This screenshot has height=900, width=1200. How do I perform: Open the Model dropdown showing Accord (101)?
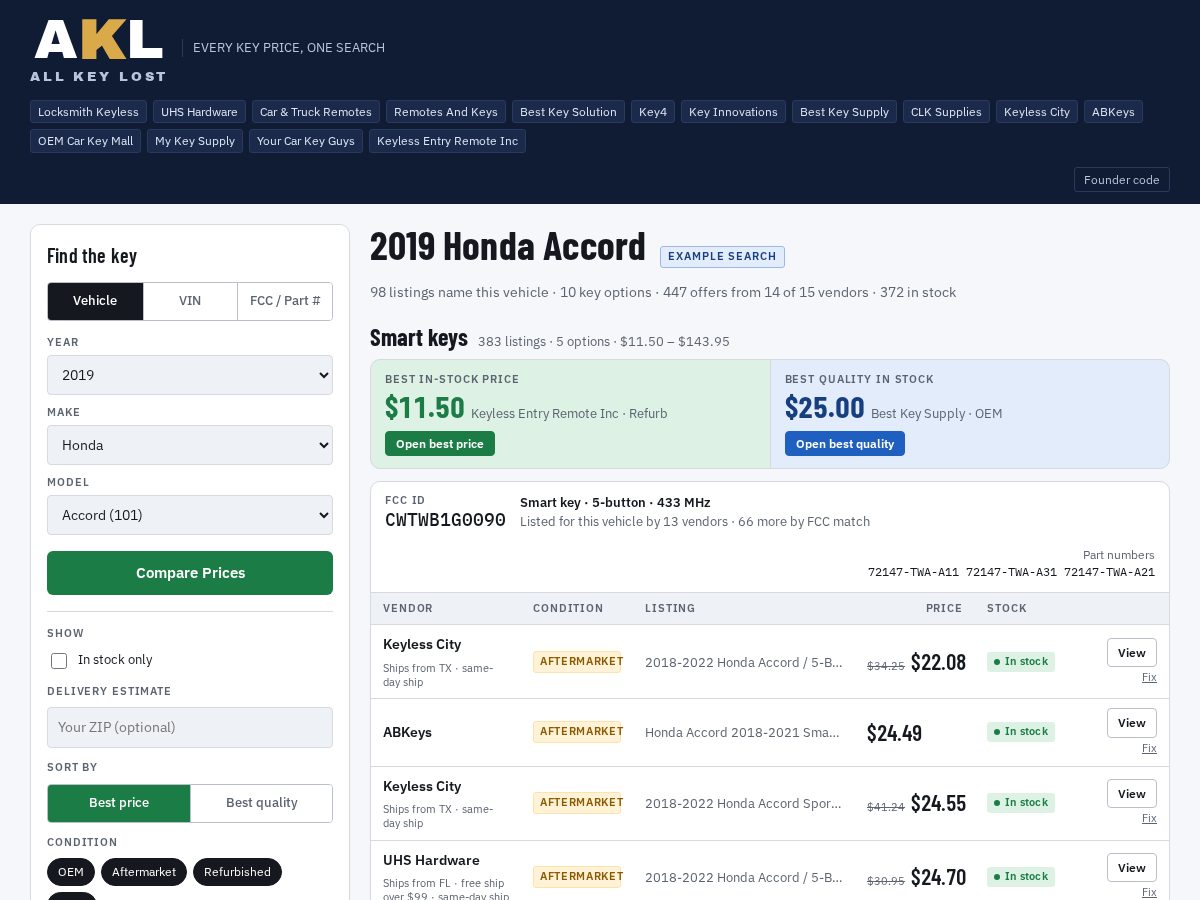coord(190,515)
